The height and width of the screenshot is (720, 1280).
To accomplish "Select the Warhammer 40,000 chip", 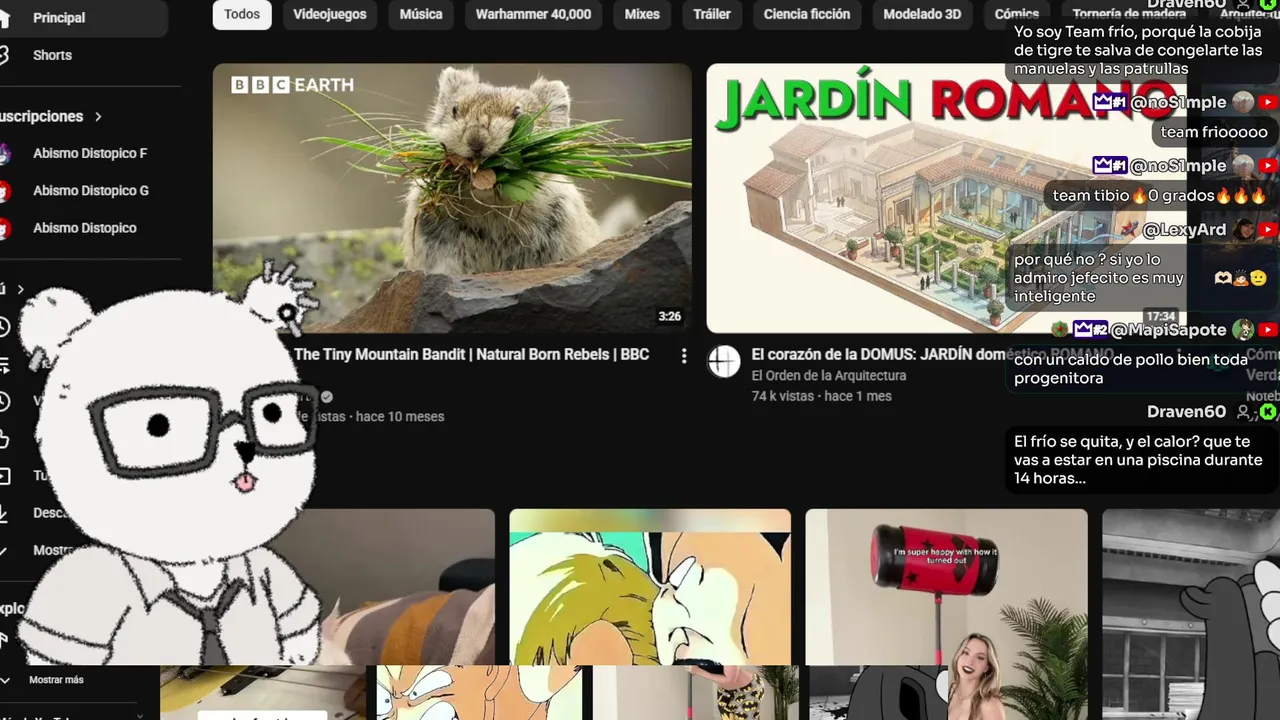I will (533, 14).
